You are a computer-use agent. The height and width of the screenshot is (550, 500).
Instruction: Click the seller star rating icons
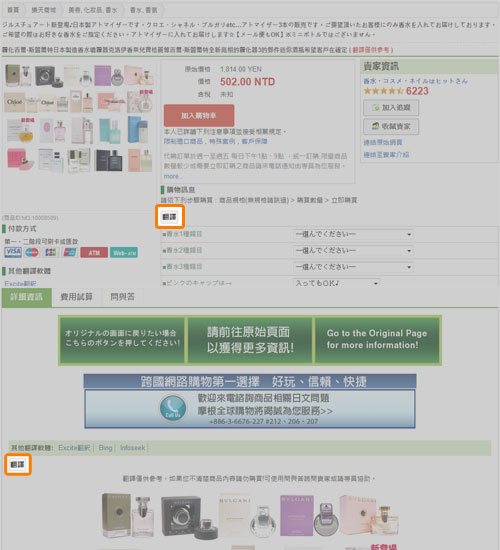point(383,91)
